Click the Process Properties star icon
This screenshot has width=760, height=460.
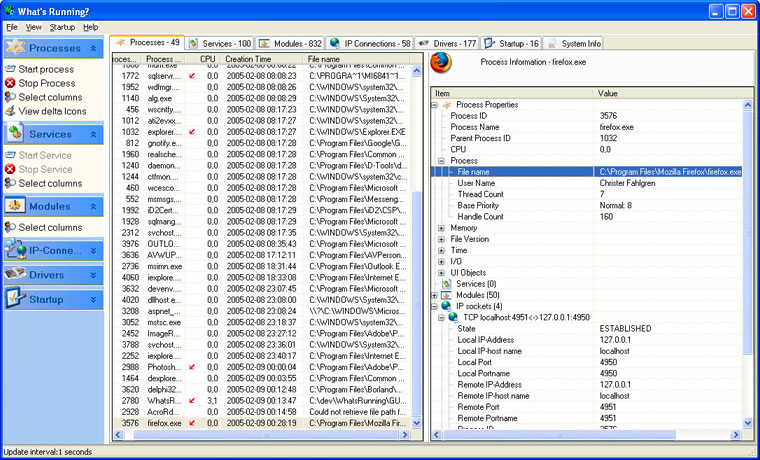[x=446, y=105]
